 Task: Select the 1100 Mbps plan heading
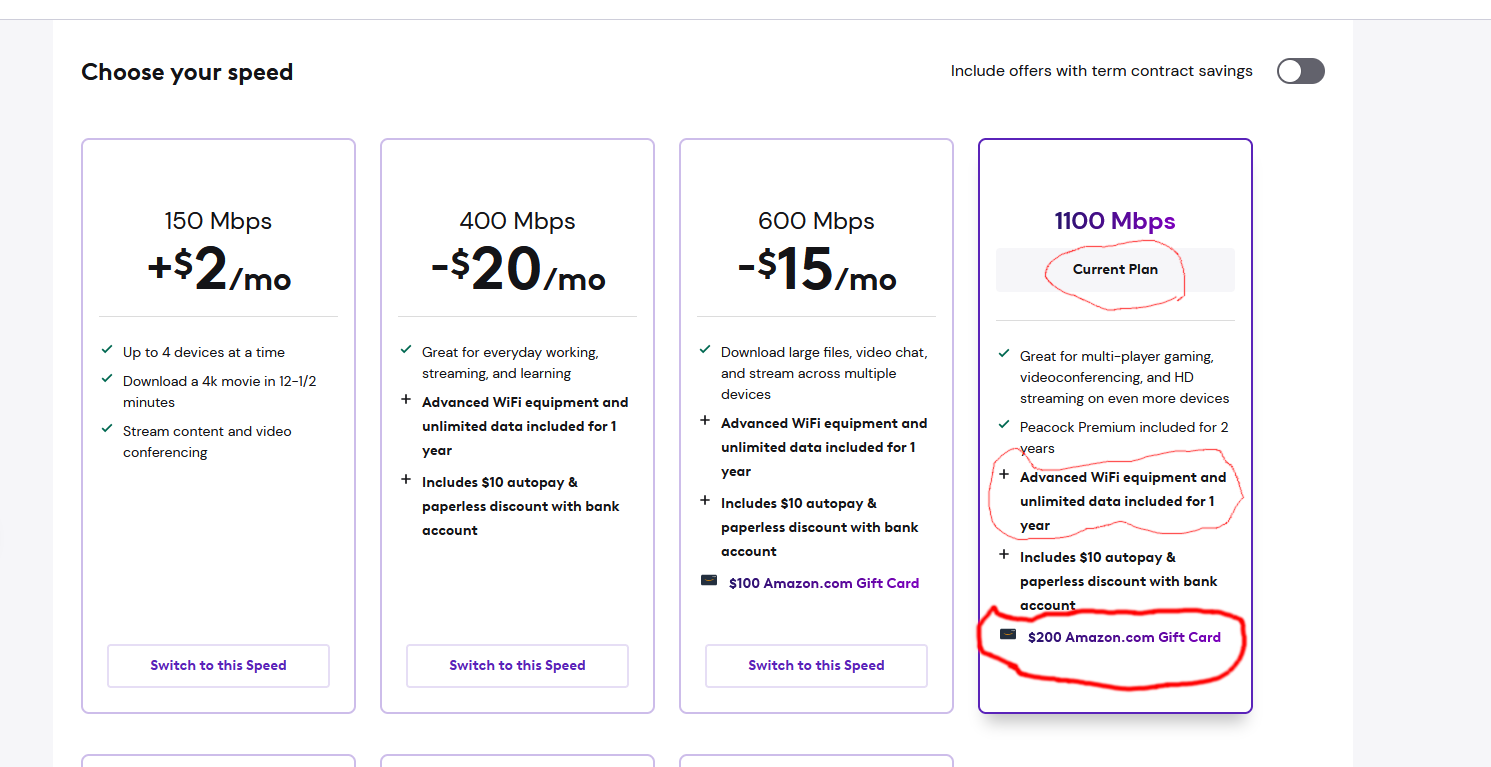[x=1115, y=221]
